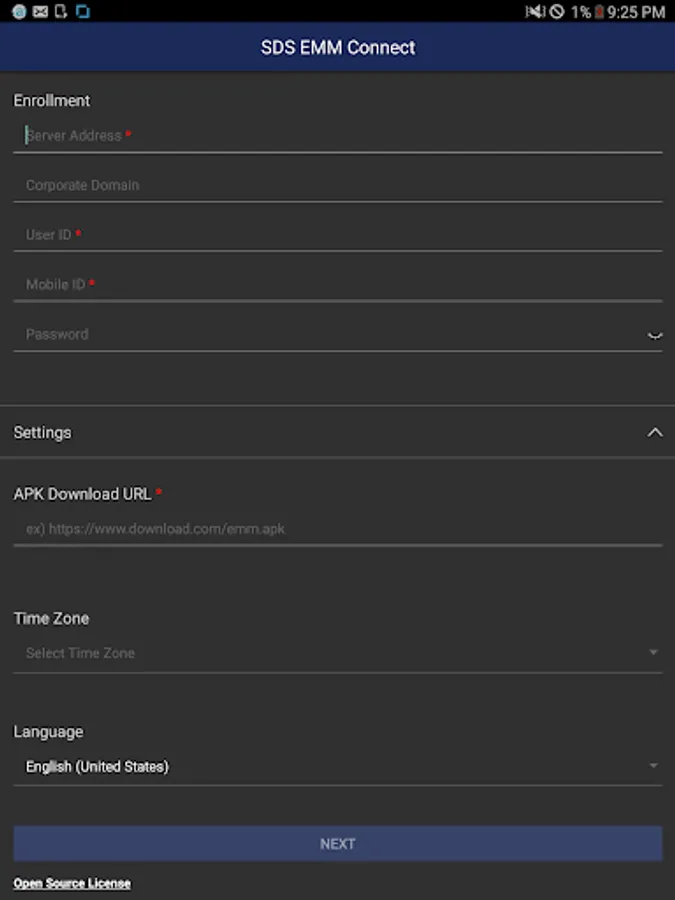Screen dimensions: 675x900
Task: Tap the globe icon in status bar
Action: tap(19, 11)
